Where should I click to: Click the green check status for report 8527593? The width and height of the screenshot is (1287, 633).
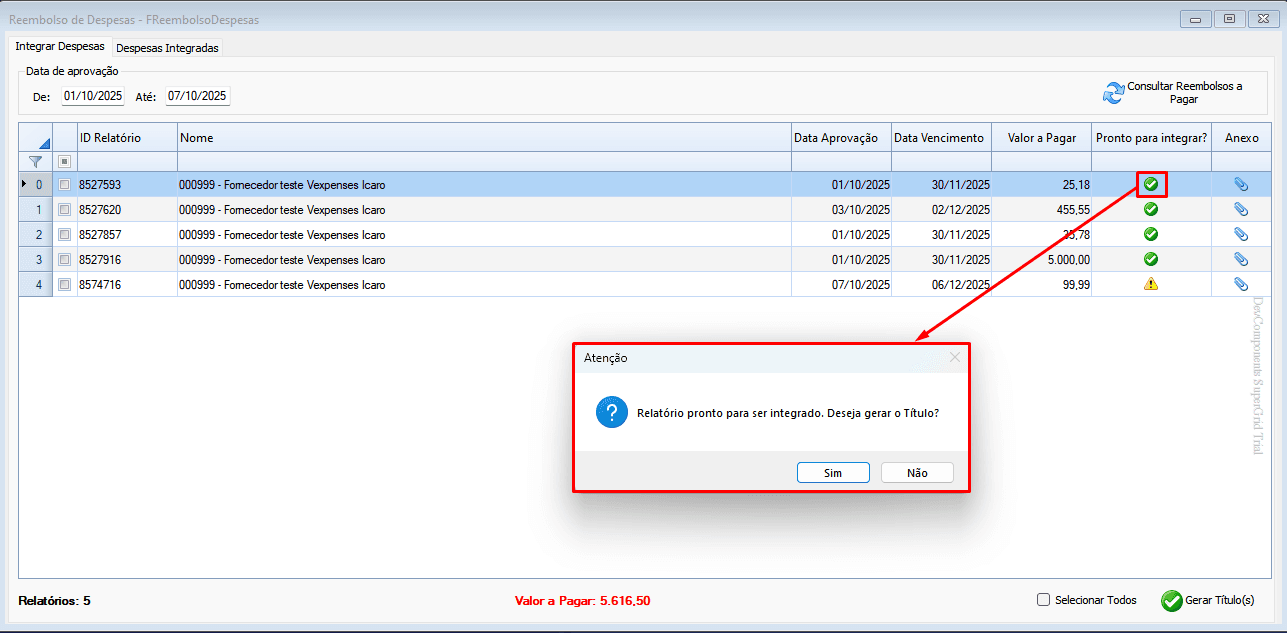[x=1151, y=184]
